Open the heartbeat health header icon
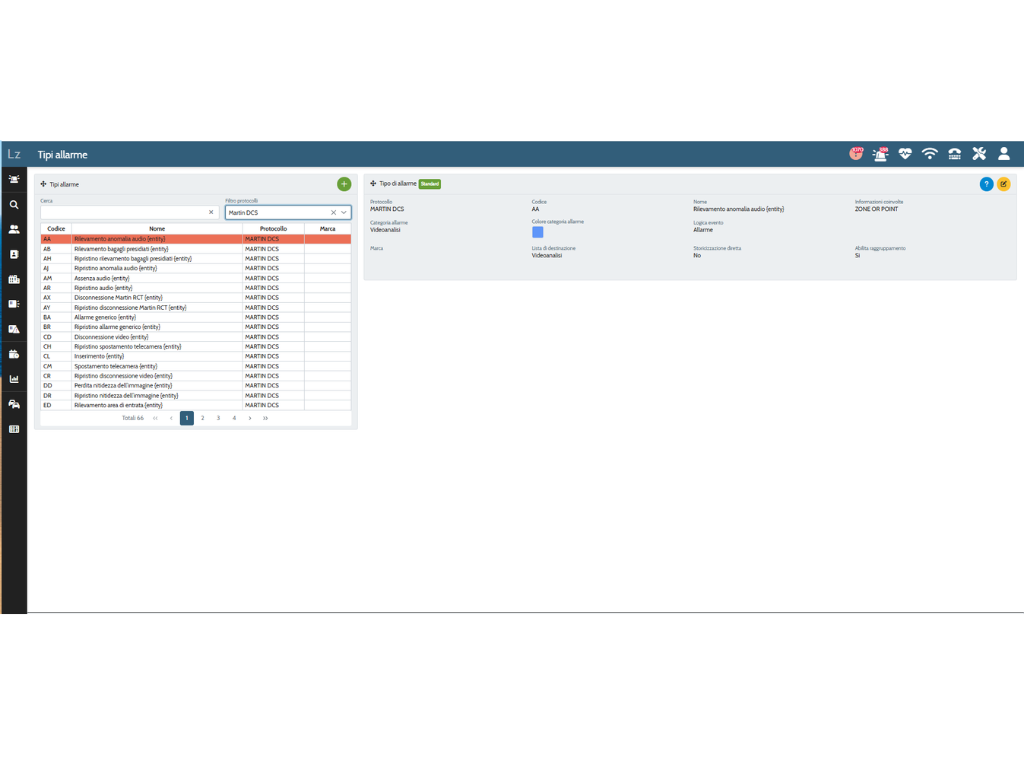 (904, 154)
